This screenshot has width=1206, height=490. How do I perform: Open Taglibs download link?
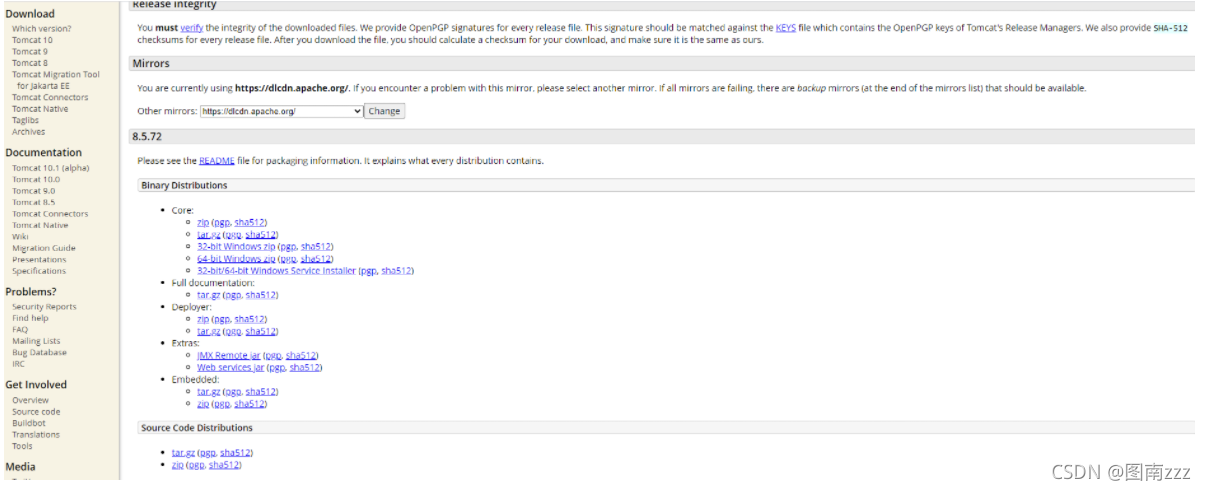(x=26, y=120)
